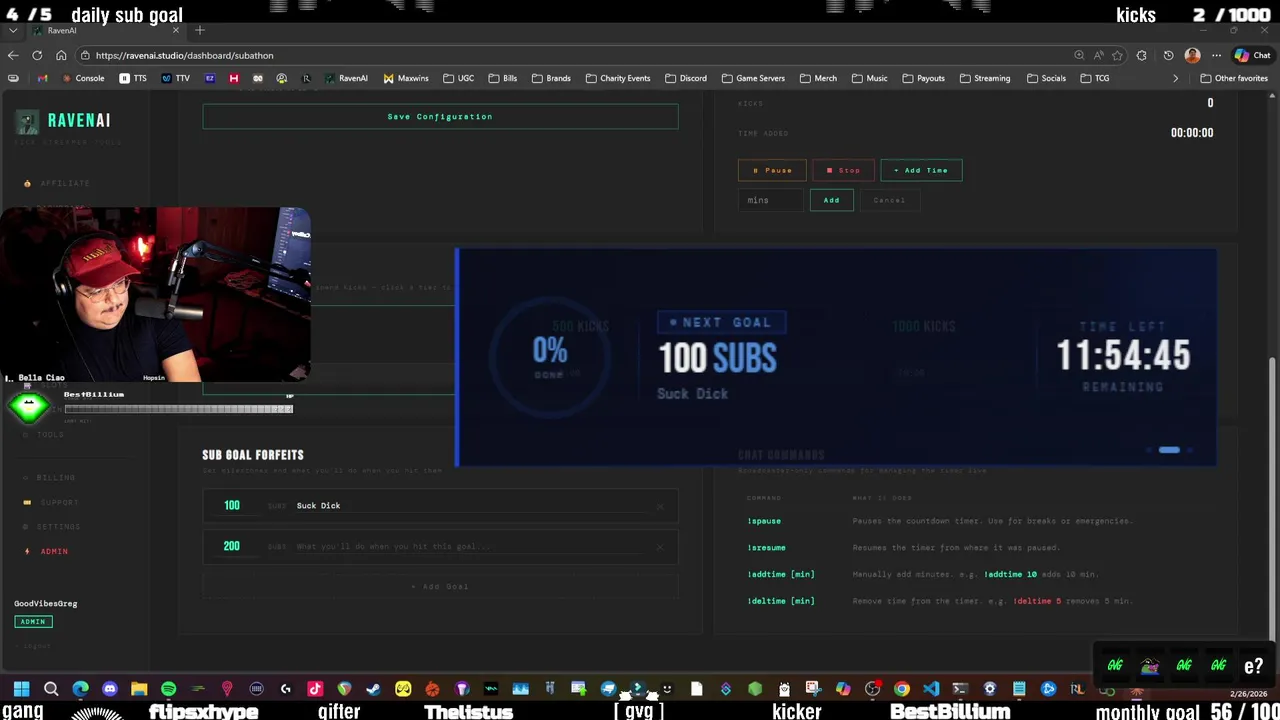Expand the Streaming bookmarks folder
The image size is (1280, 720).
pyautogui.click(x=984, y=78)
